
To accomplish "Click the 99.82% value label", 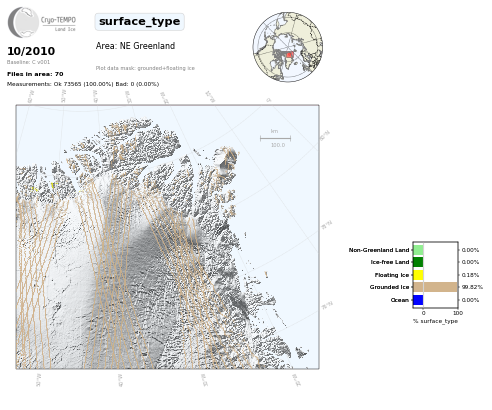I will tap(472, 287).
